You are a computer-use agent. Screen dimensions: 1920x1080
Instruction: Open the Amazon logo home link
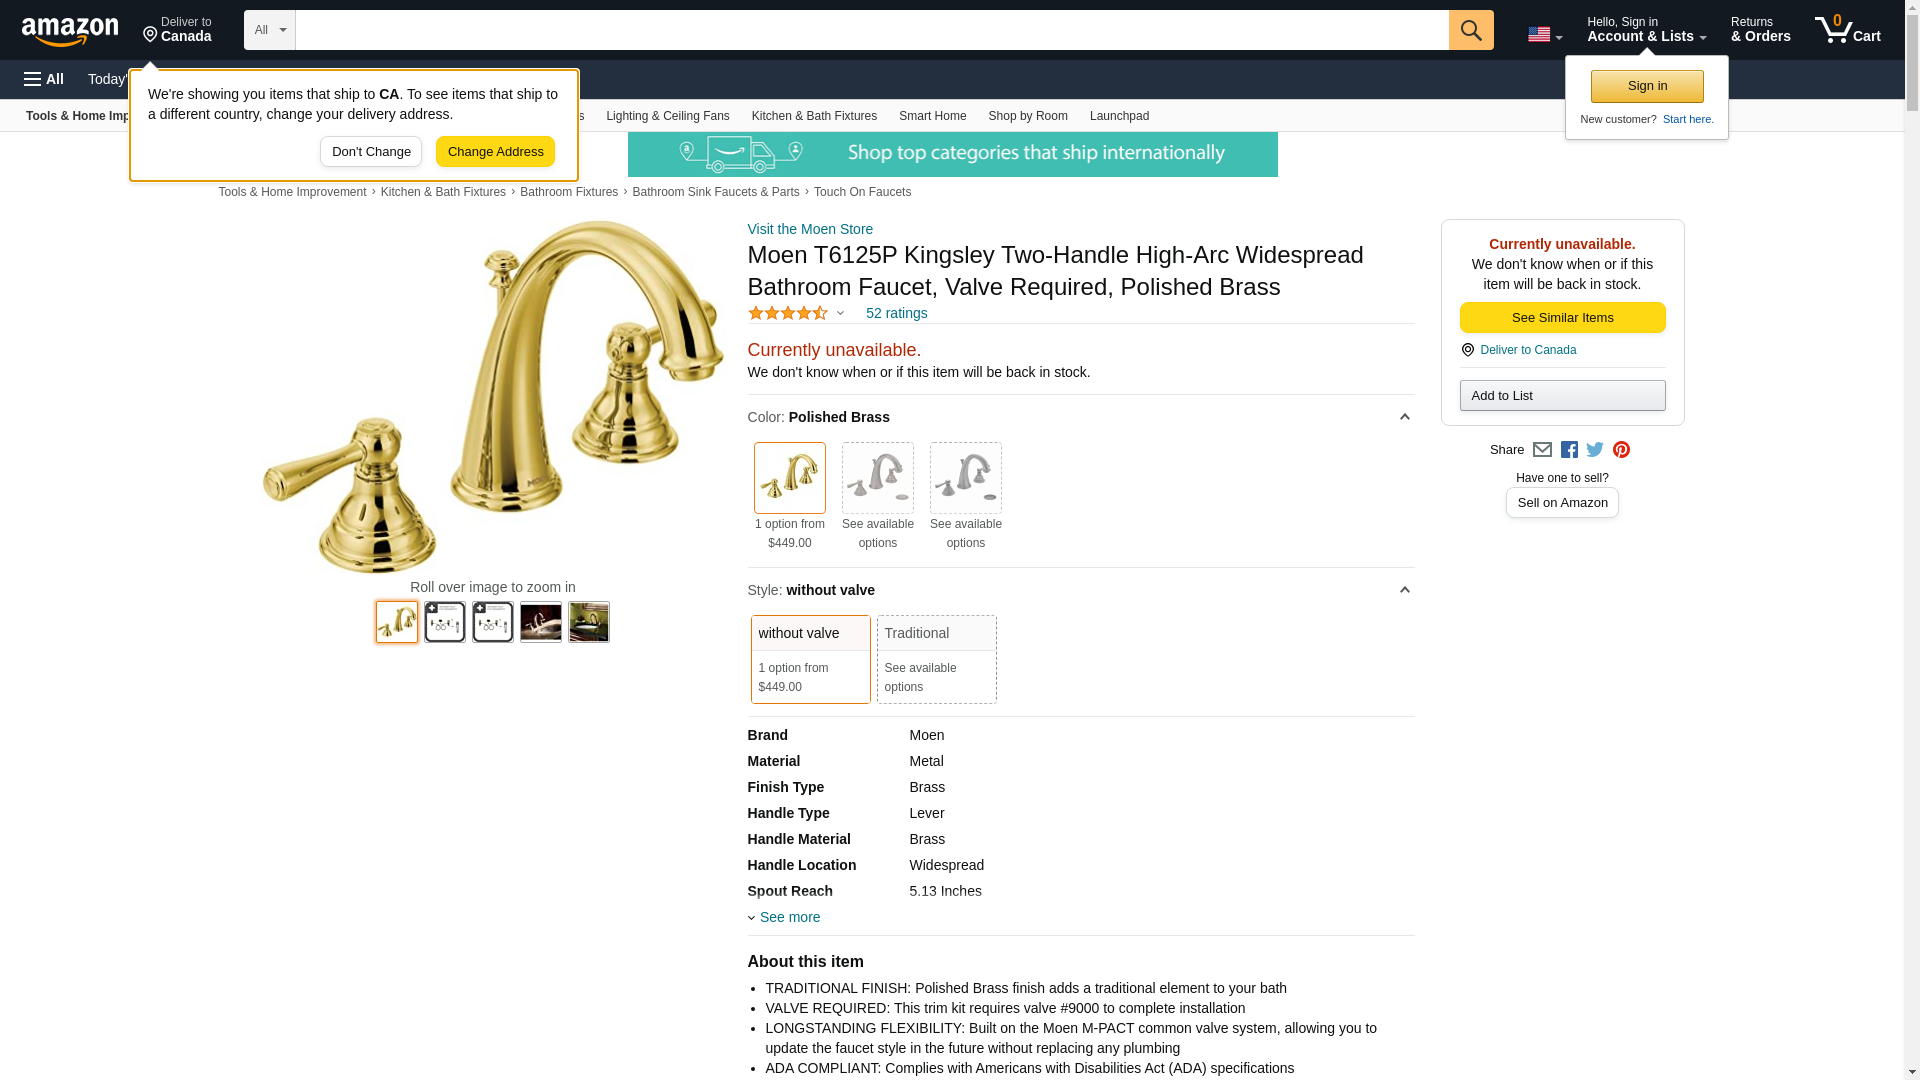click(70, 31)
